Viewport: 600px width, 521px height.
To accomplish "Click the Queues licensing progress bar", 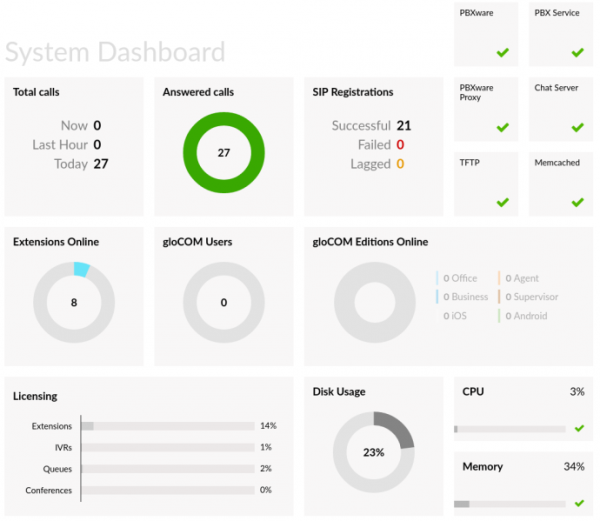I will click(167, 469).
